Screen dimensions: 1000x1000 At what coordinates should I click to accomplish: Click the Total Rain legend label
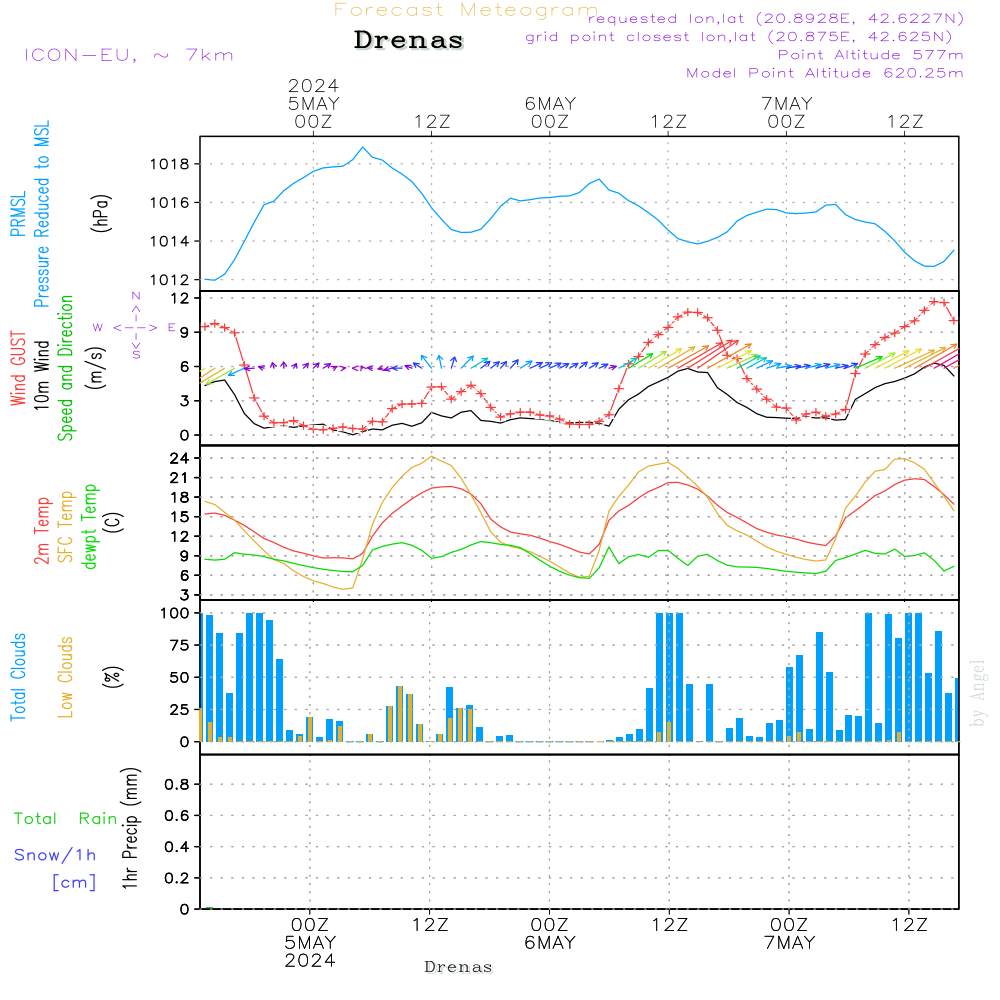[66, 819]
